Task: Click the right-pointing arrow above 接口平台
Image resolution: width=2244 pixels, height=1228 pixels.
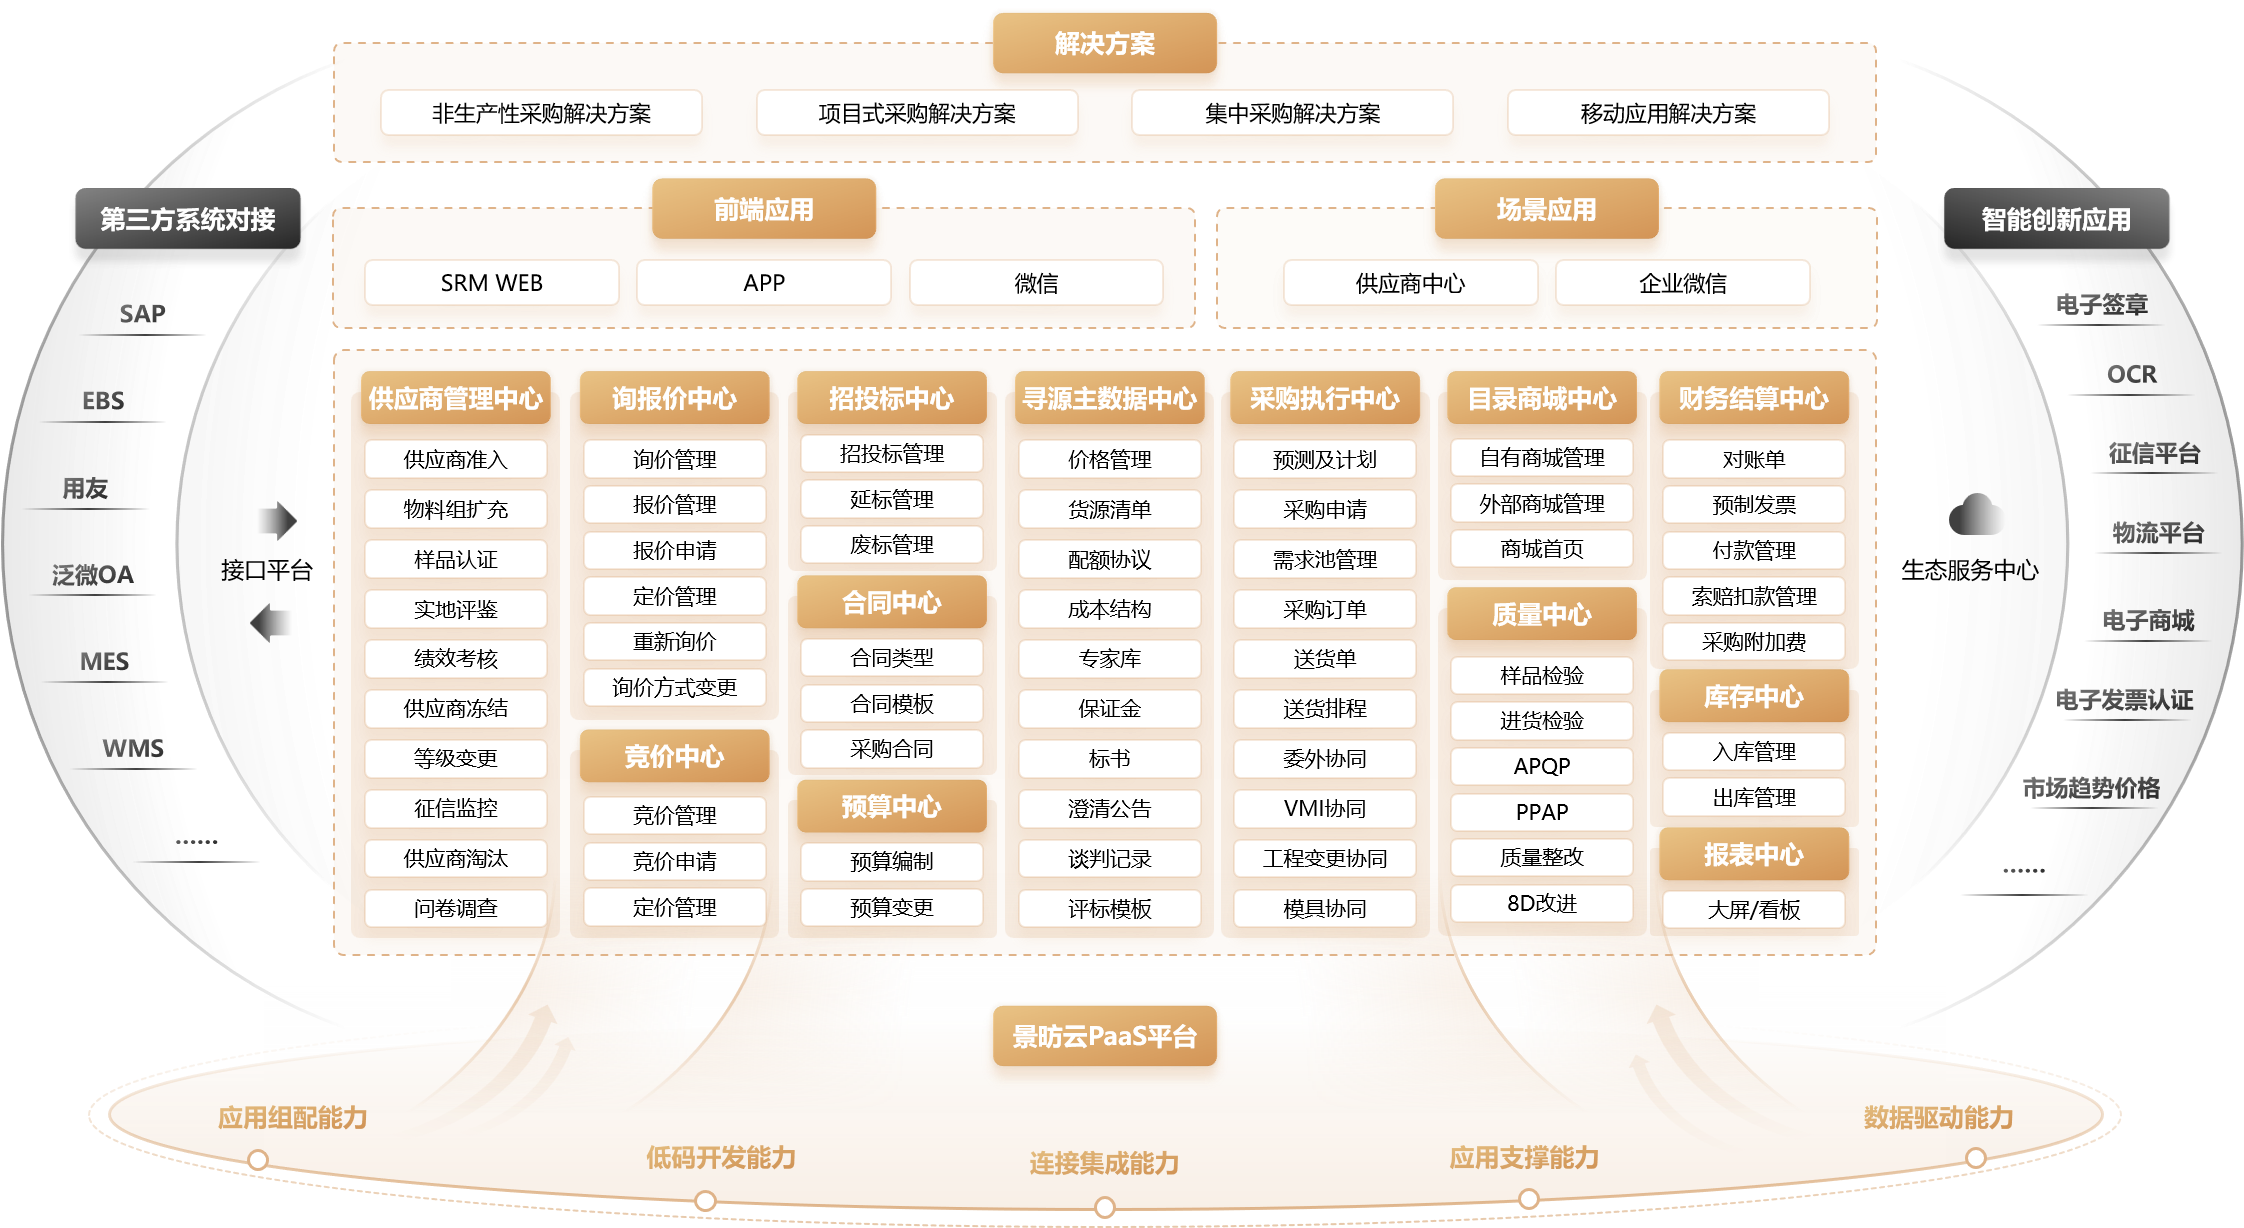Action: click(278, 521)
